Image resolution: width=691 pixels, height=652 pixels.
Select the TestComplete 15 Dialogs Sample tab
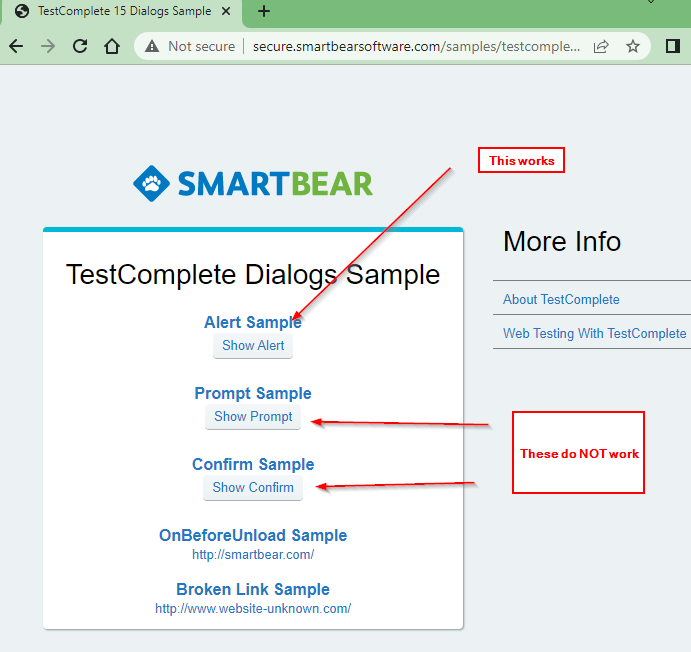coord(124,11)
